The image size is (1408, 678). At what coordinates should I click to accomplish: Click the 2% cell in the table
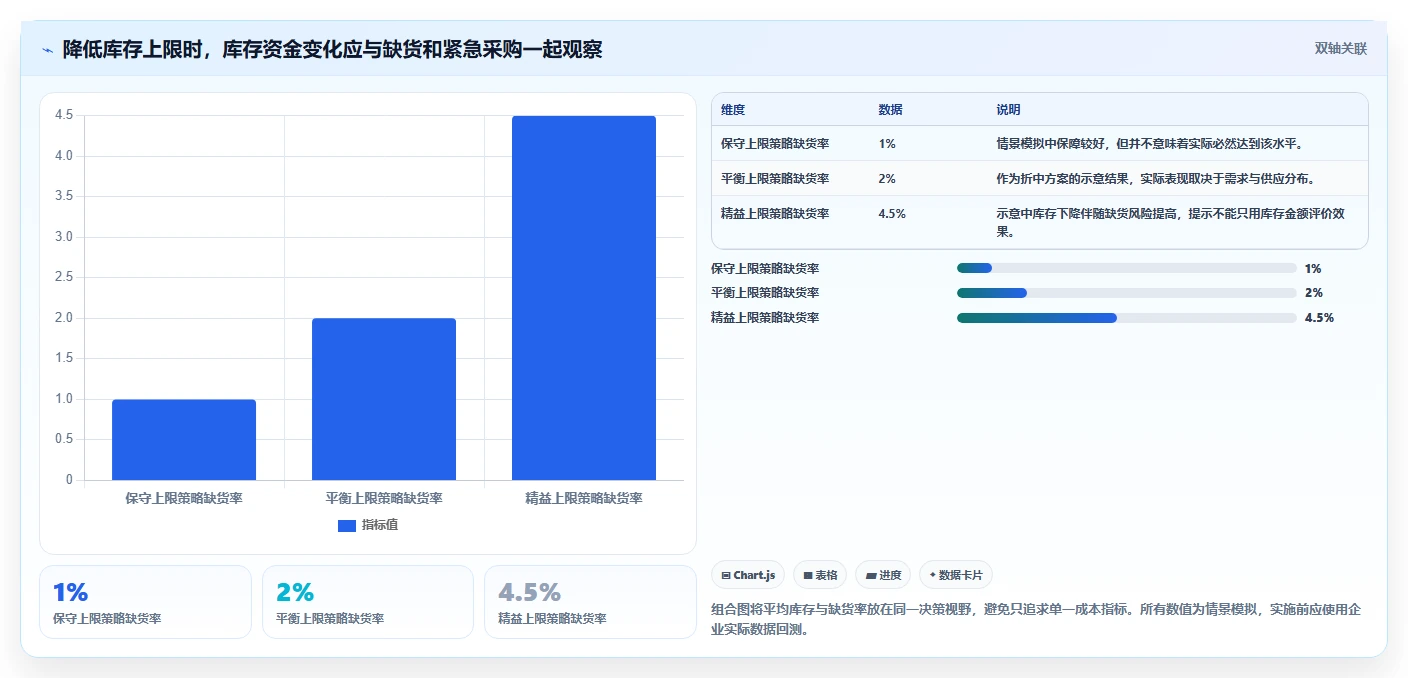coord(887,178)
